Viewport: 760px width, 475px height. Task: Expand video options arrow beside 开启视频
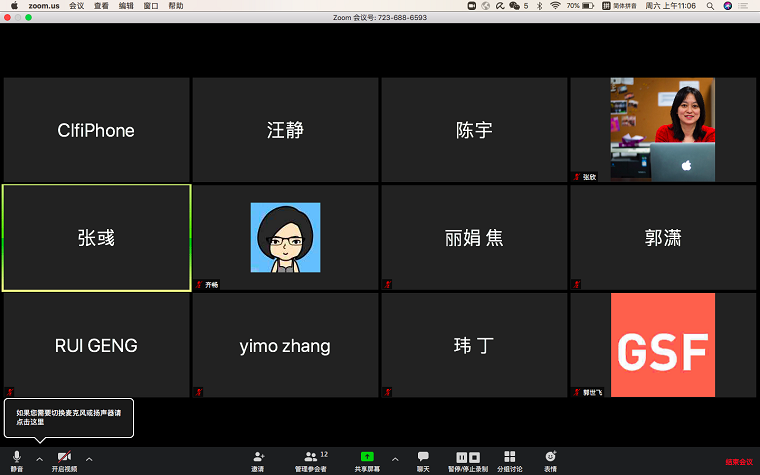click(89, 459)
